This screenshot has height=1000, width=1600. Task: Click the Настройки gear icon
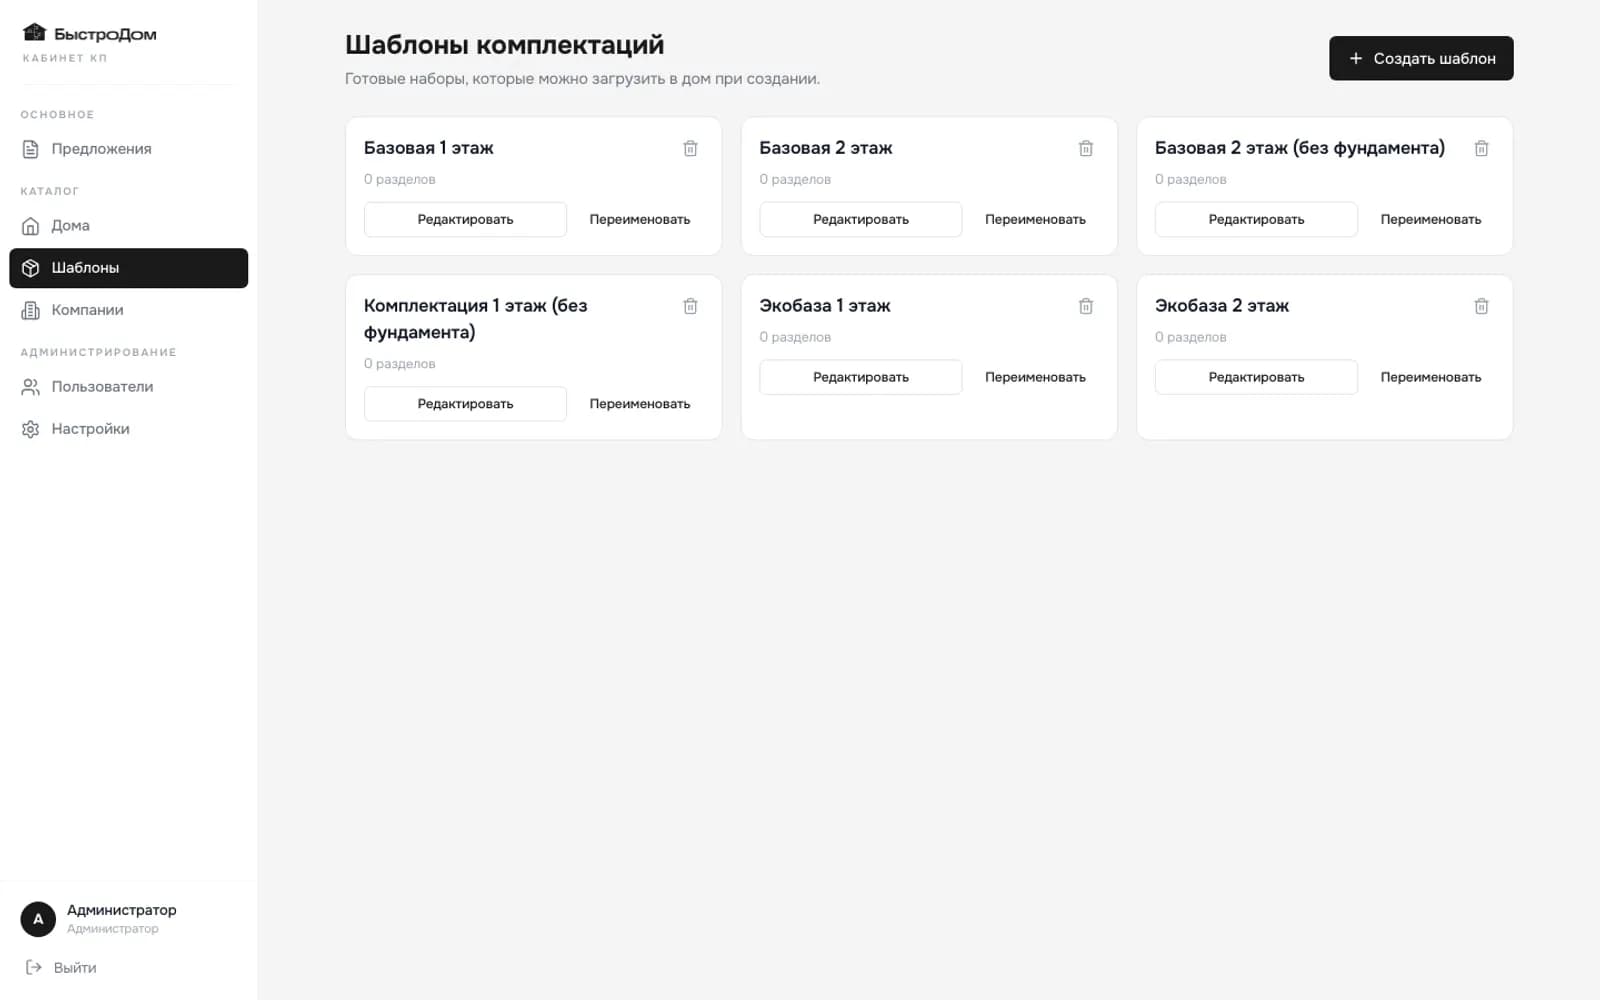pos(31,429)
